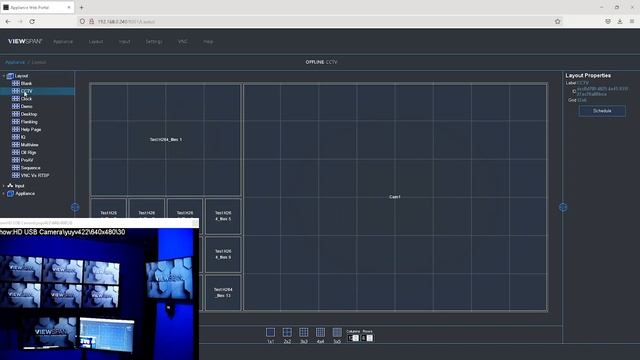Select the Multiview layout
The height and width of the screenshot is (360, 640).
(29, 145)
